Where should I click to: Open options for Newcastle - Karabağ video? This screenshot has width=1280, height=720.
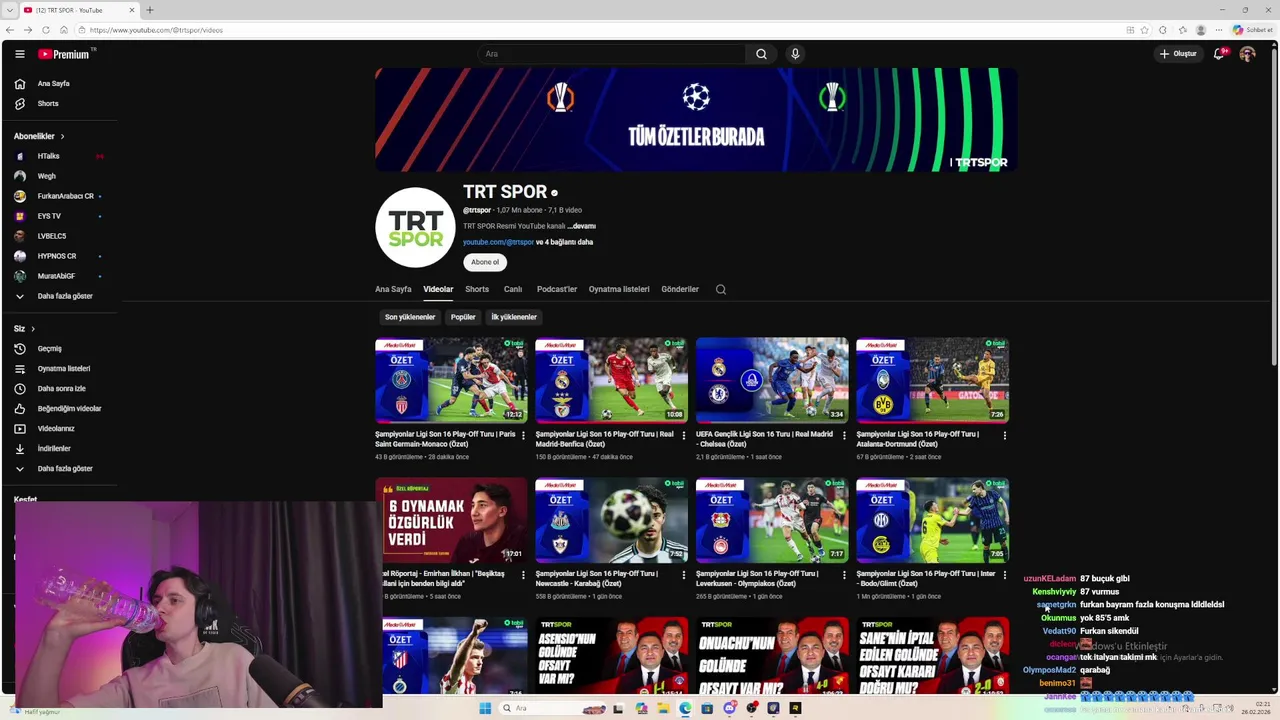683,575
